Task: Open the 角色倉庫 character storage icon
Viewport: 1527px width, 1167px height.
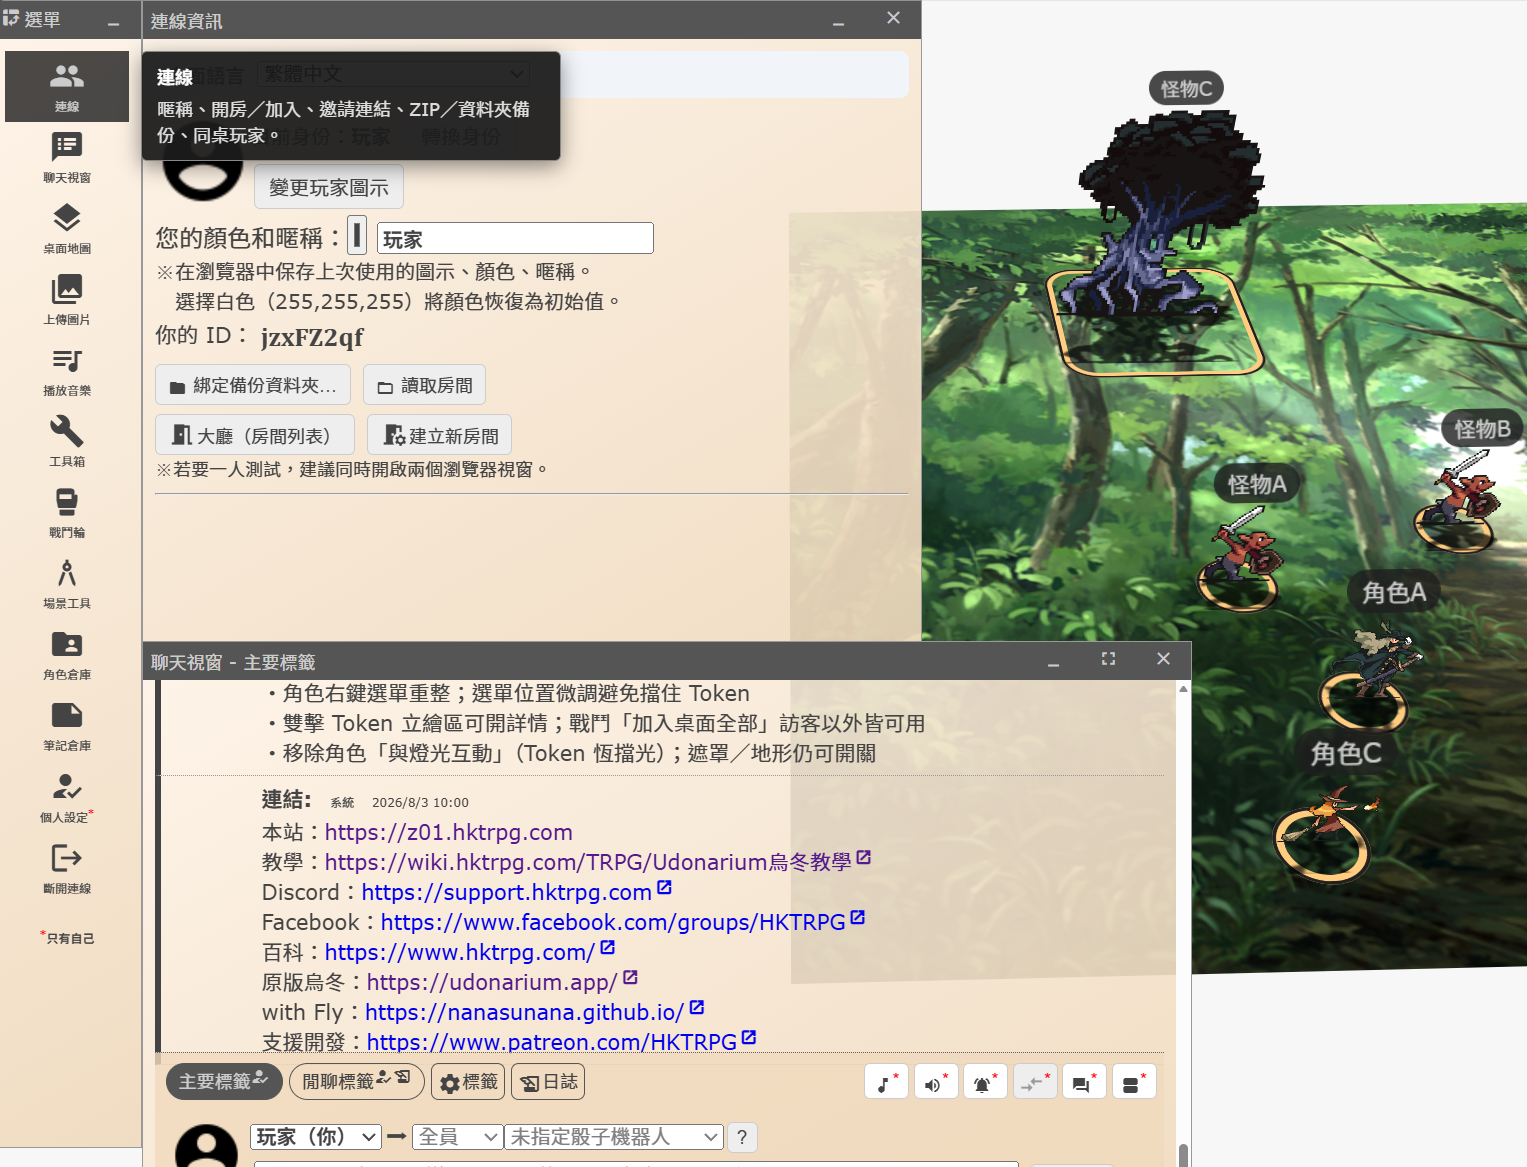Action: click(x=67, y=654)
